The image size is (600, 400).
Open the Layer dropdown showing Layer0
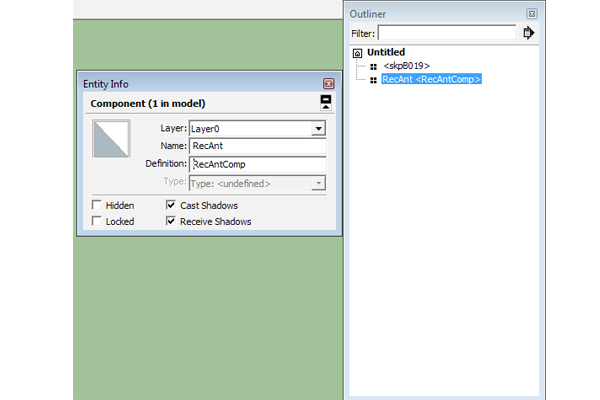(x=318, y=128)
